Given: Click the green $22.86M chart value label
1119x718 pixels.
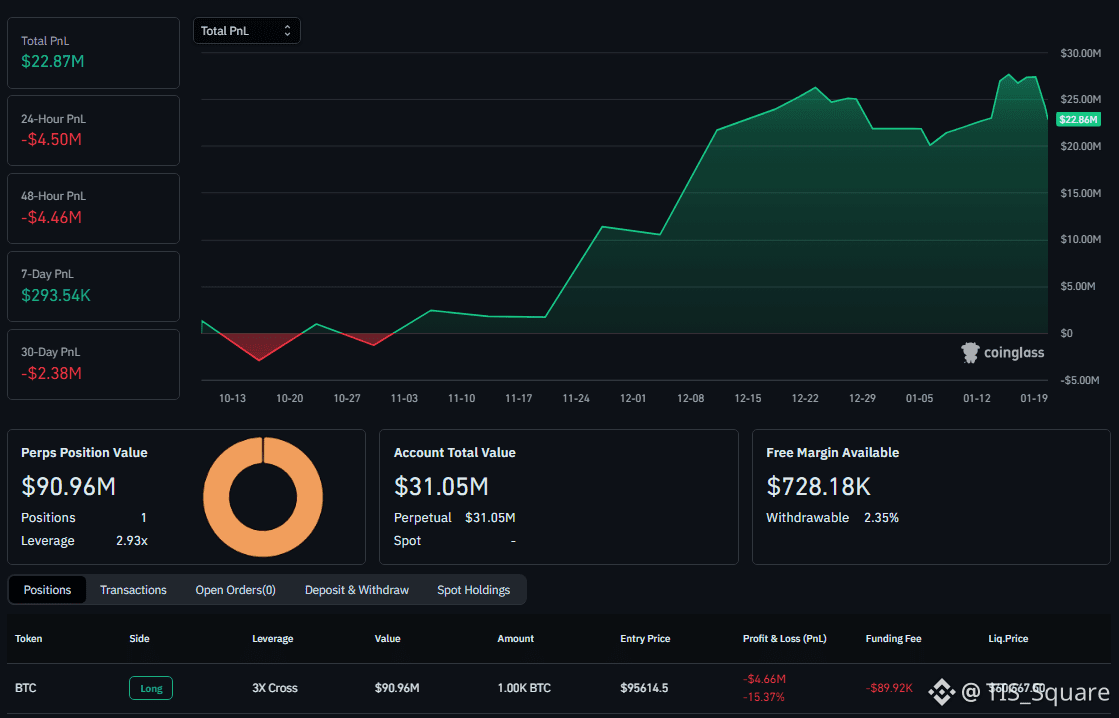Looking at the screenshot, I should pos(1078,119).
